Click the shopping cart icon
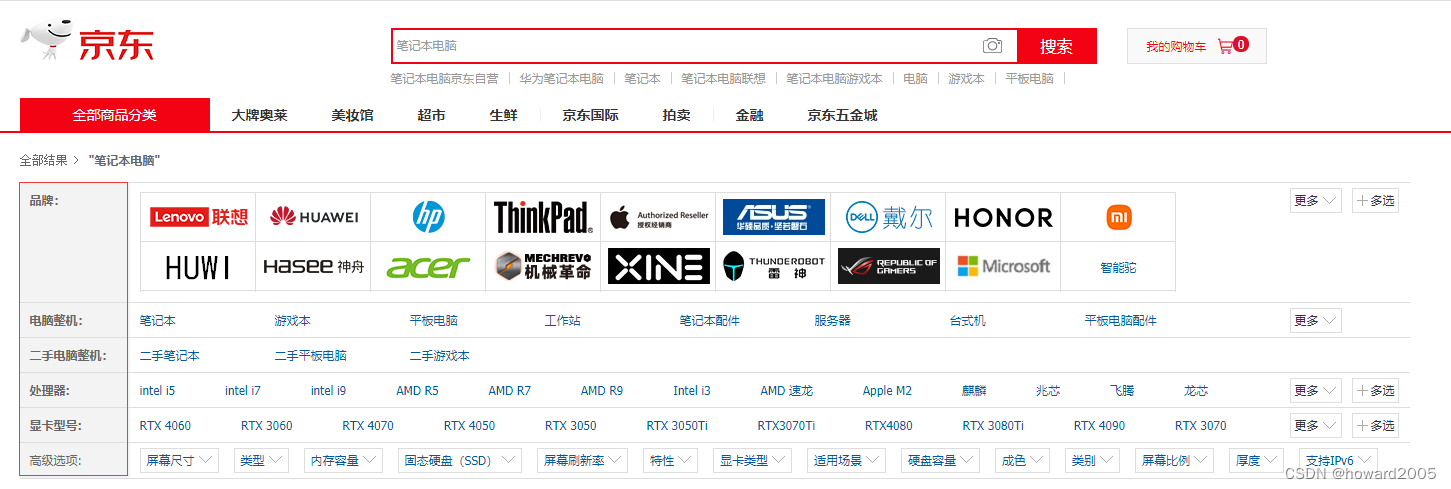This screenshot has width=1451, height=489. (1225, 46)
